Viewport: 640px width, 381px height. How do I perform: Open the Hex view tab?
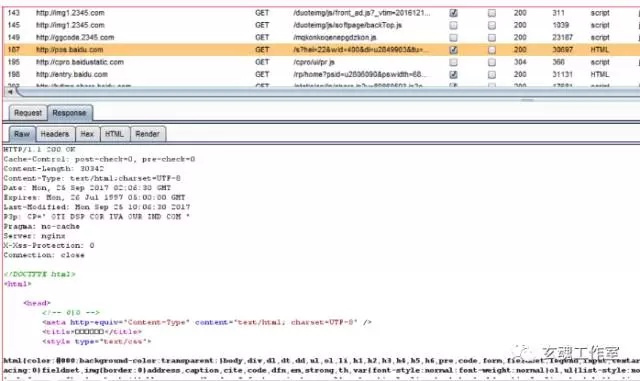click(x=87, y=134)
